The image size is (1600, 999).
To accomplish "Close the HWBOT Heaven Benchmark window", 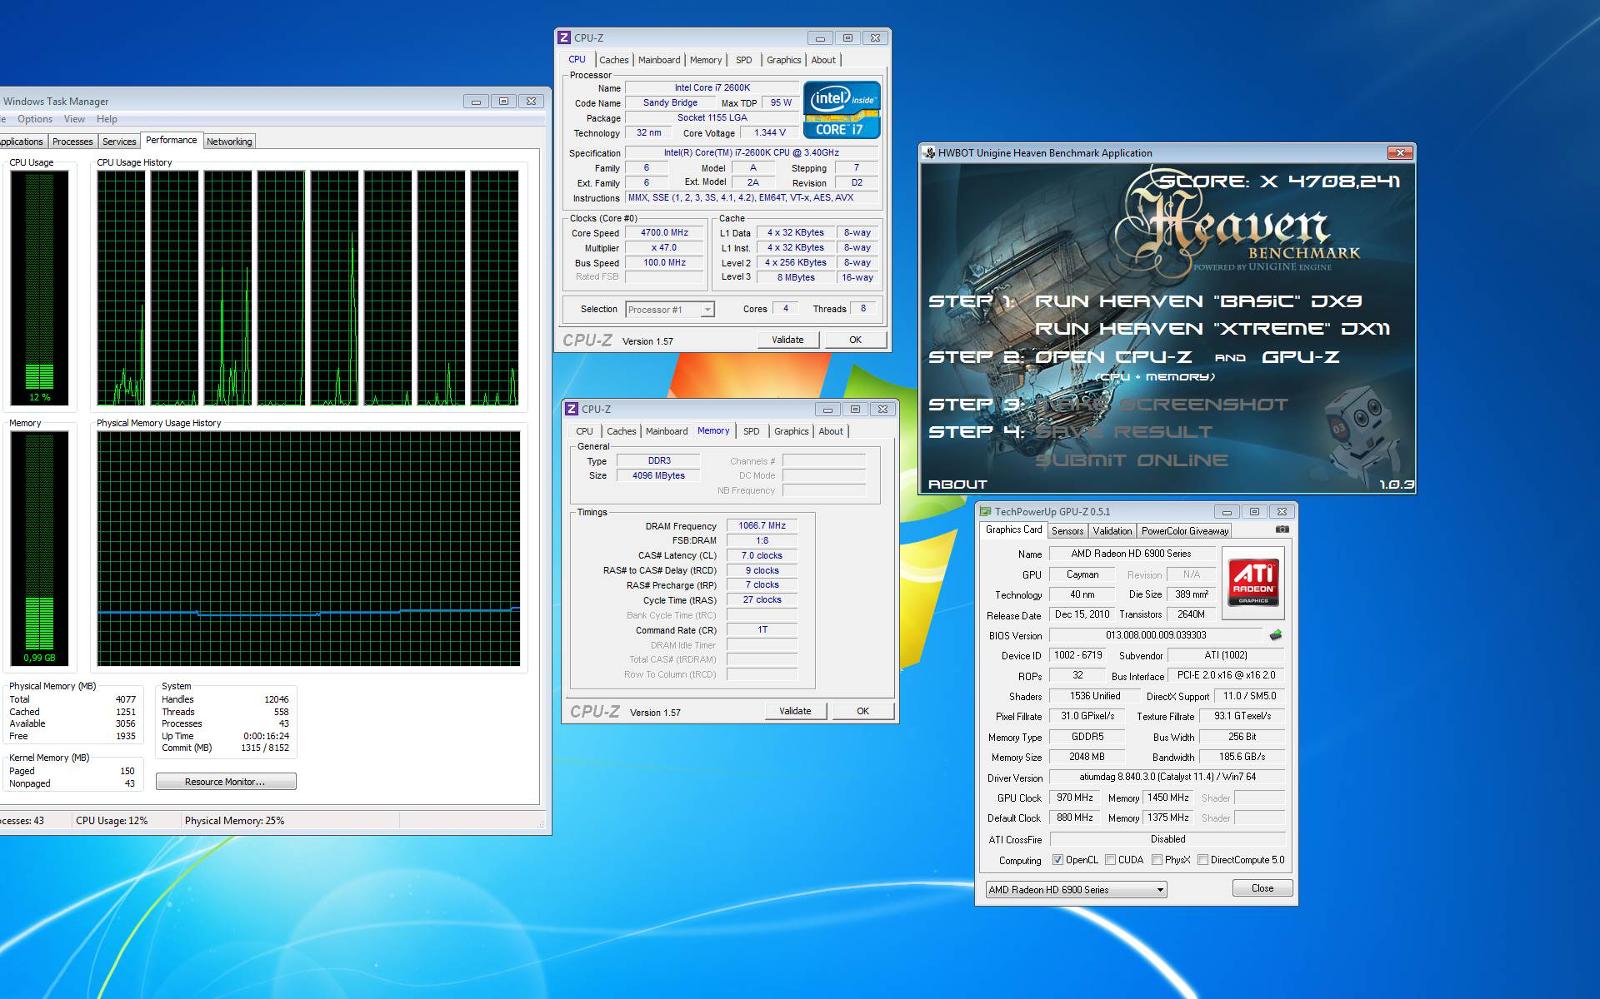I will pyautogui.click(x=1400, y=153).
